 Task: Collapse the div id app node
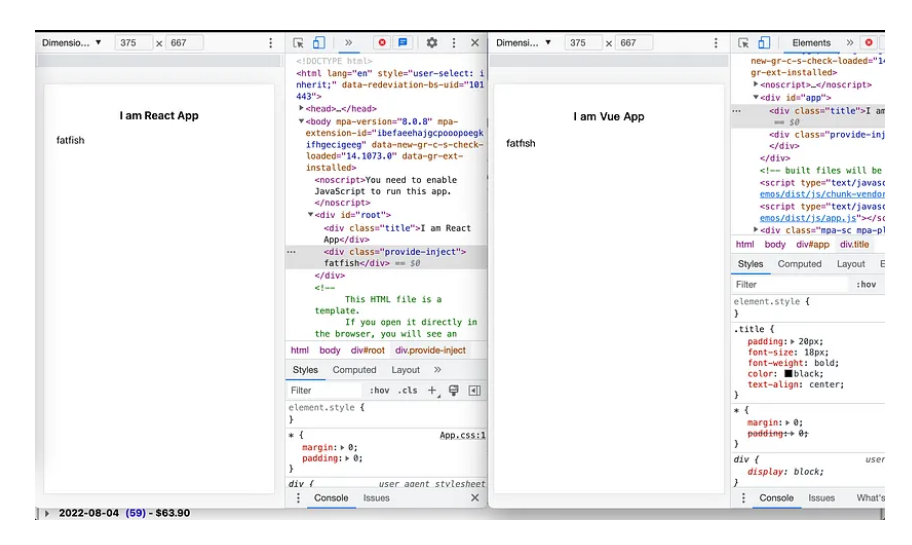click(x=756, y=97)
